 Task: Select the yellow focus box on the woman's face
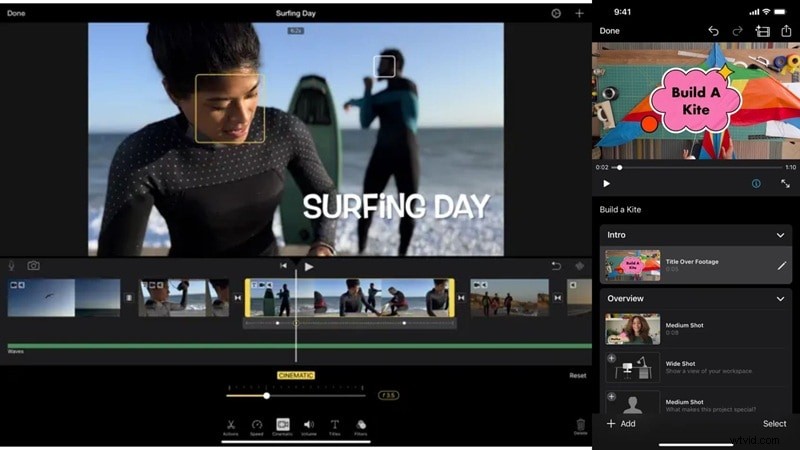[230, 109]
